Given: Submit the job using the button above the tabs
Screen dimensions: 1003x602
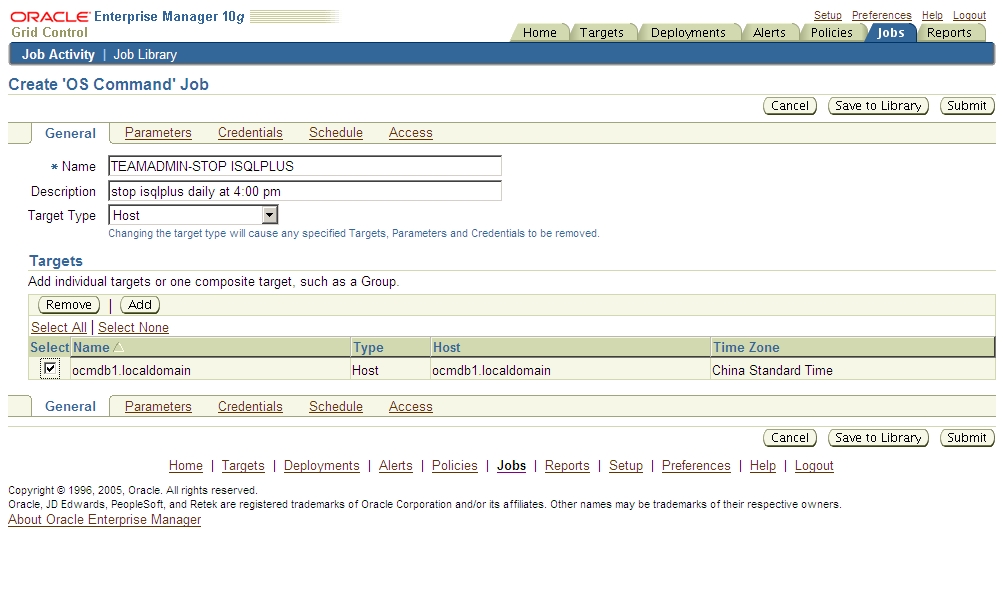Looking at the screenshot, I should 967,106.
